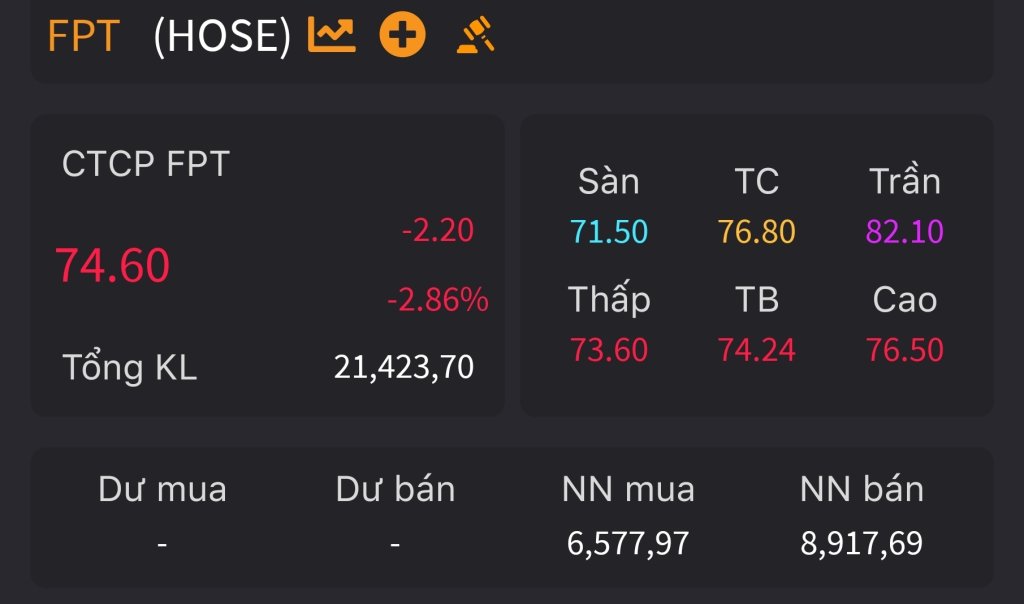
Task: Select the current price 74.60
Action: point(112,266)
